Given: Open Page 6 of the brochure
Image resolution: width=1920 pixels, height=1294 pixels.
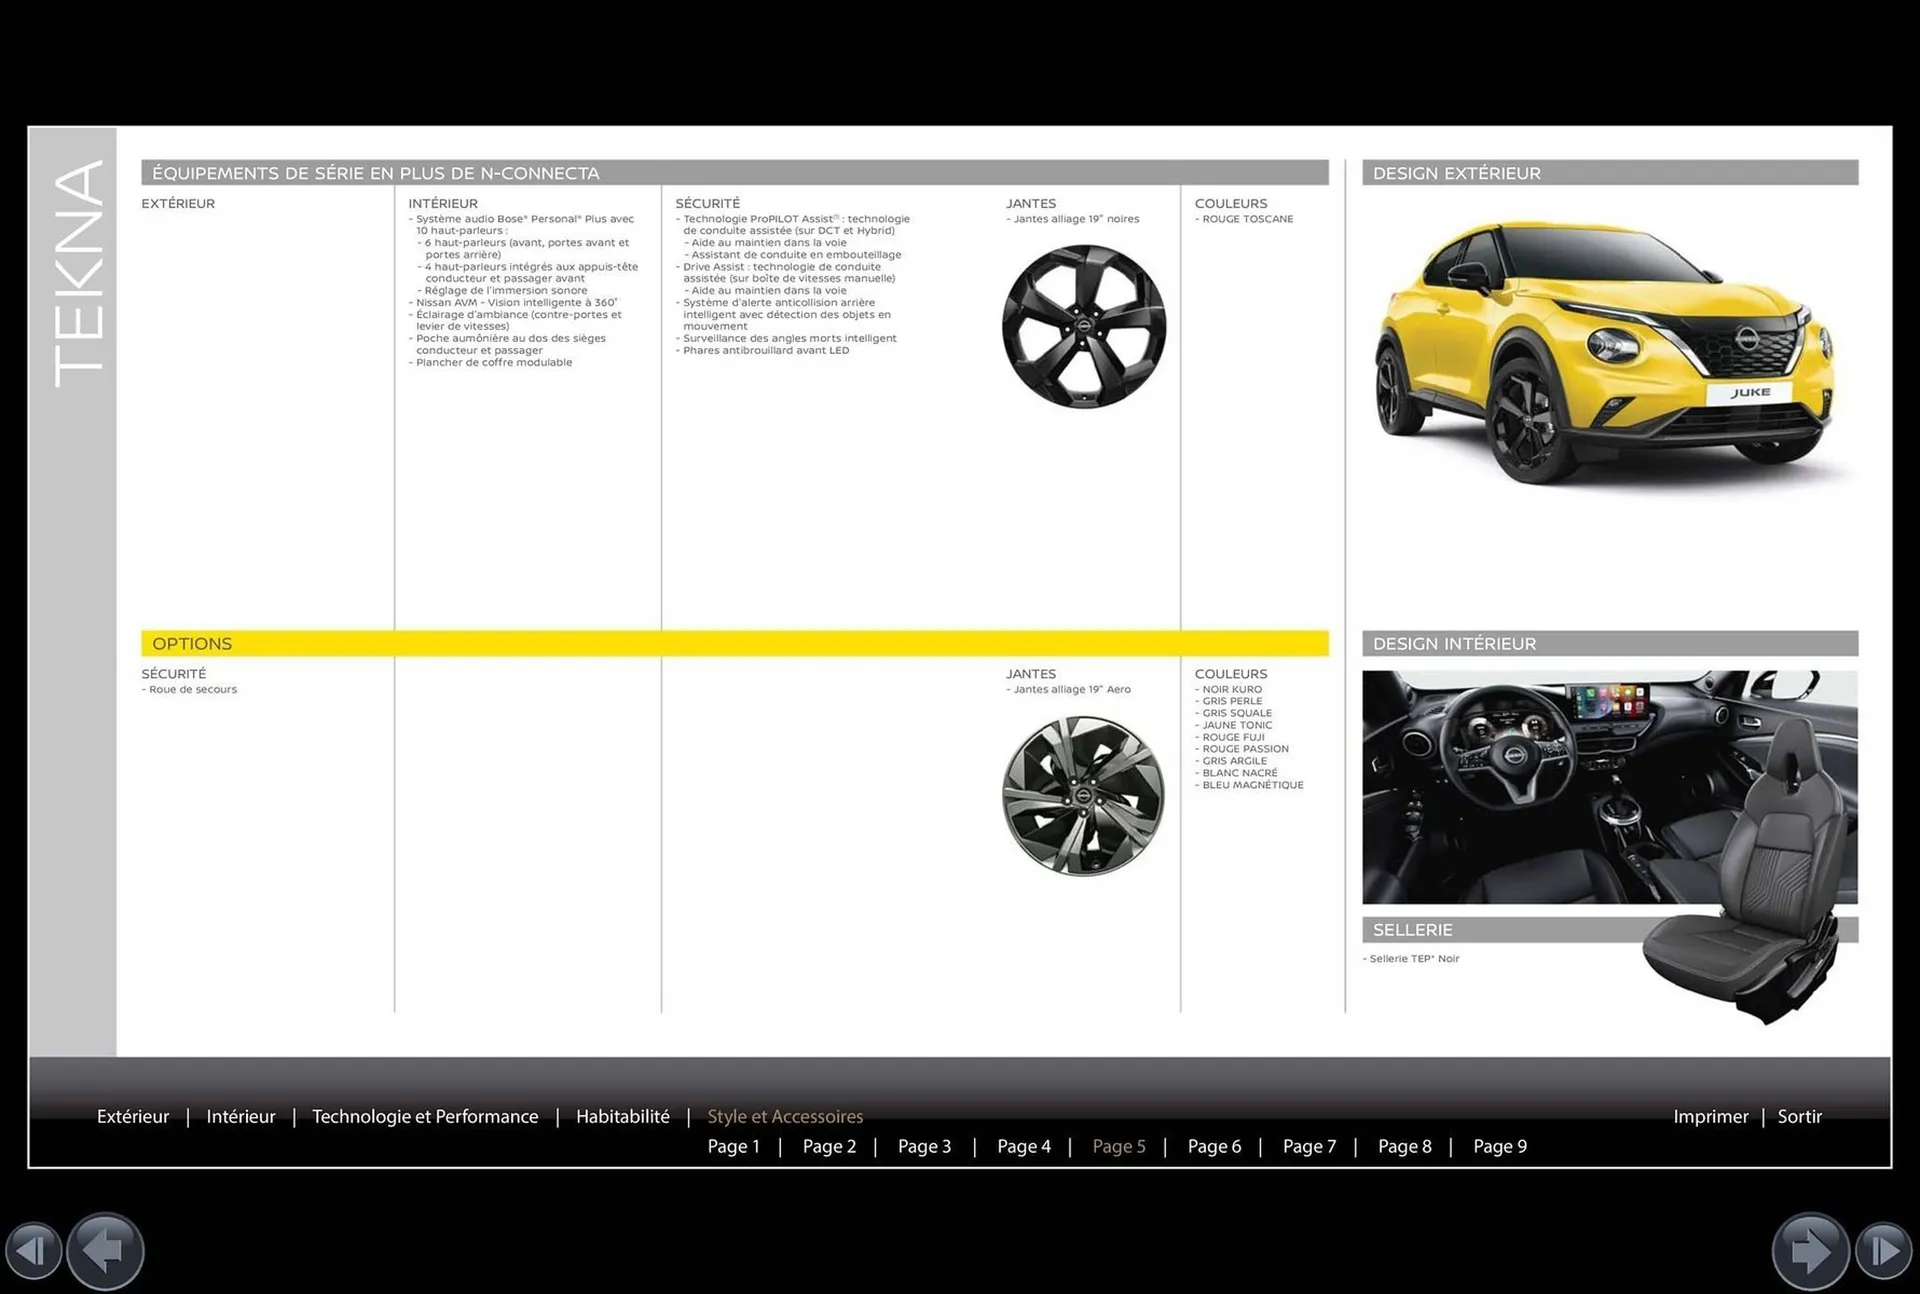Looking at the screenshot, I should coord(1215,1146).
